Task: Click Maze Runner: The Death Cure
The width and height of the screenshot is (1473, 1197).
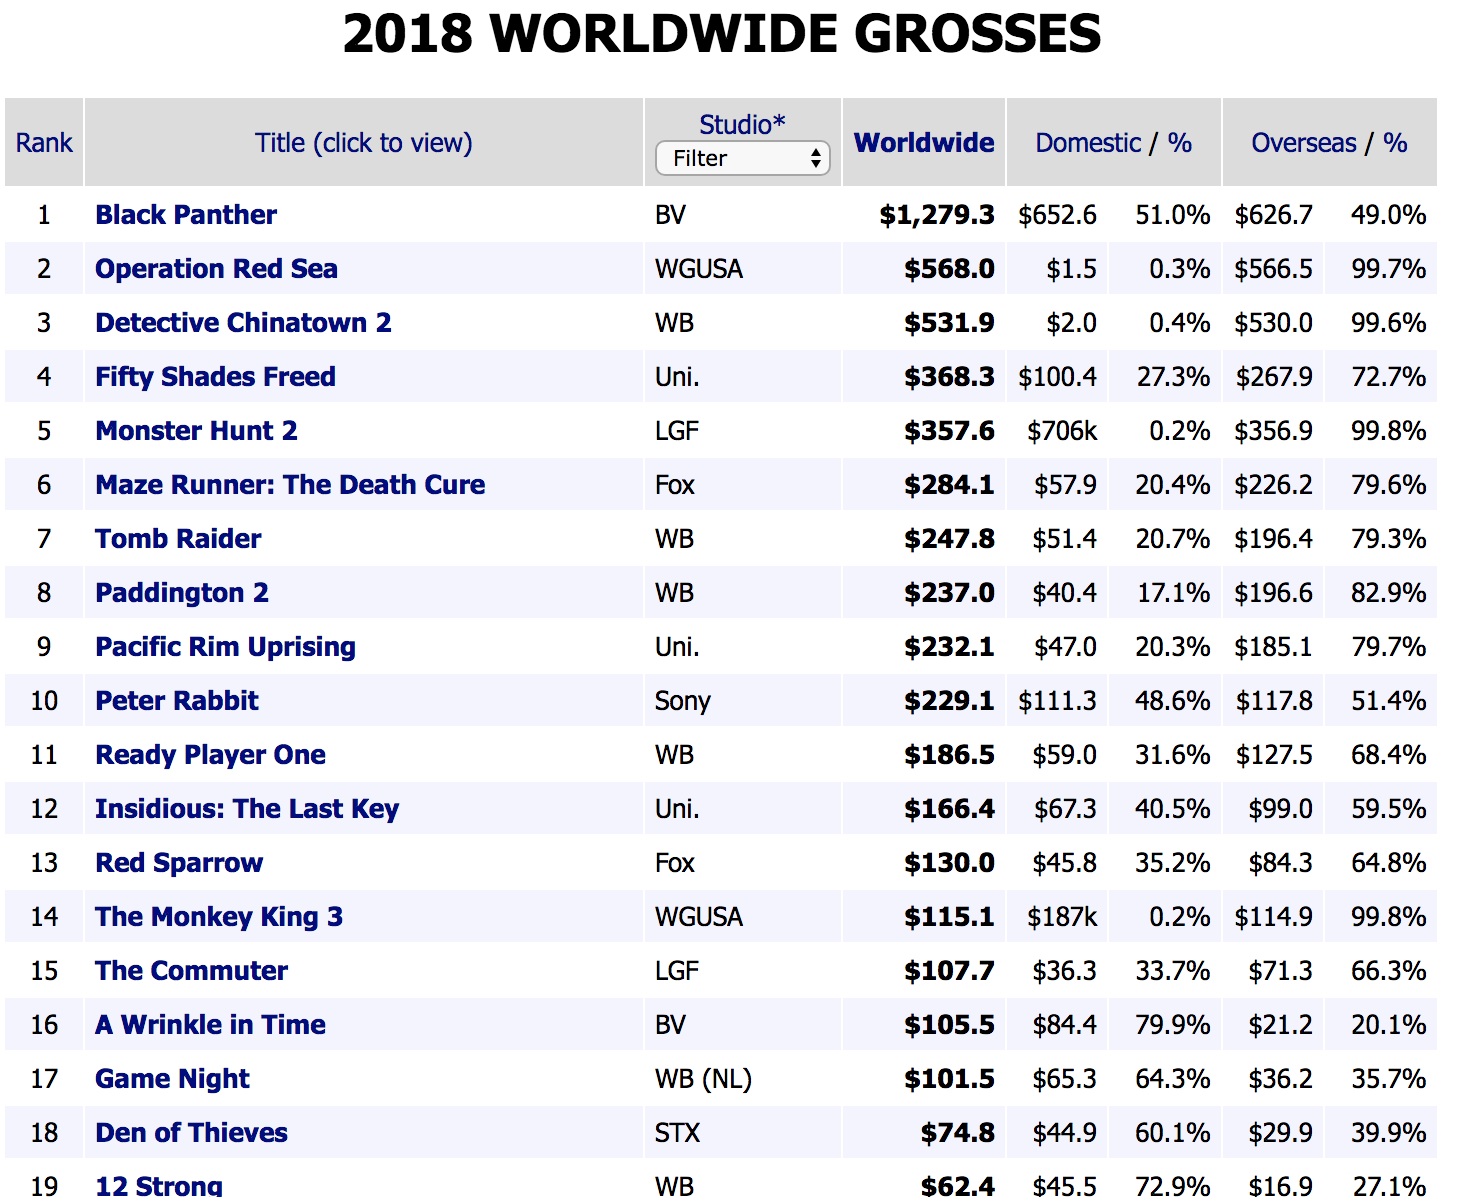Action: click(x=289, y=484)
